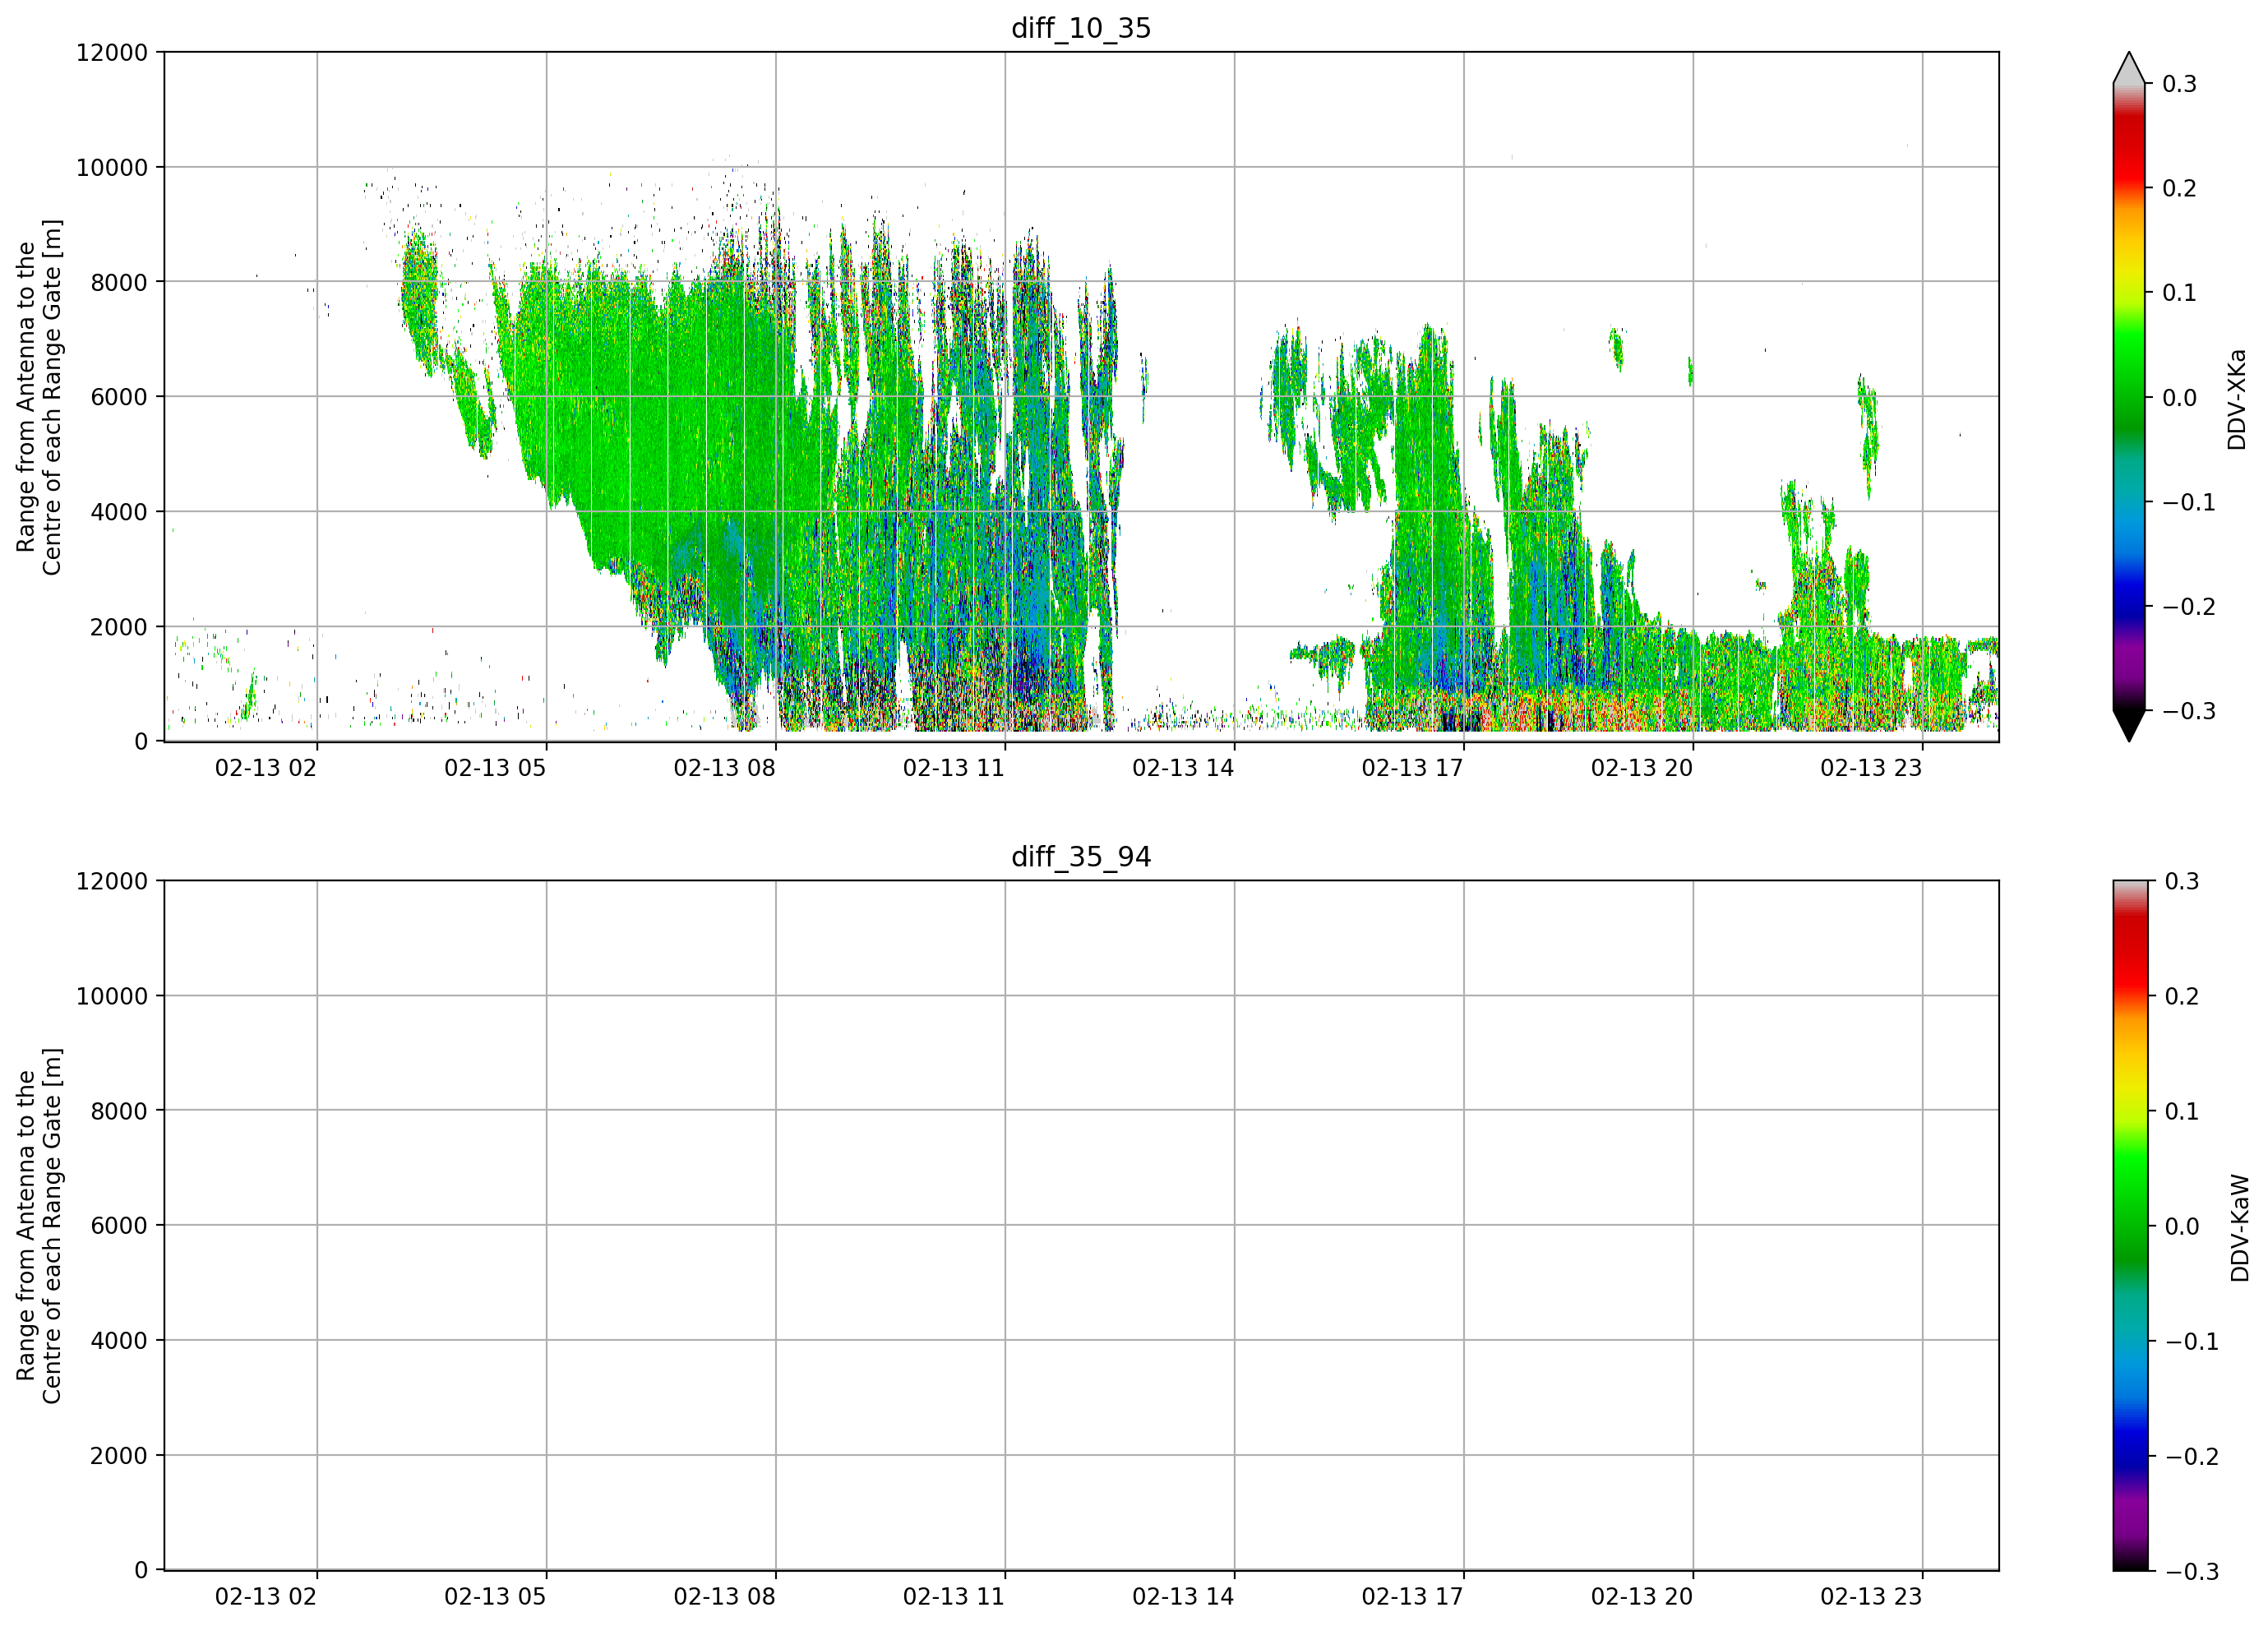Click the 12000 y-tick in diff_10_35 plot

coord(112,52)
